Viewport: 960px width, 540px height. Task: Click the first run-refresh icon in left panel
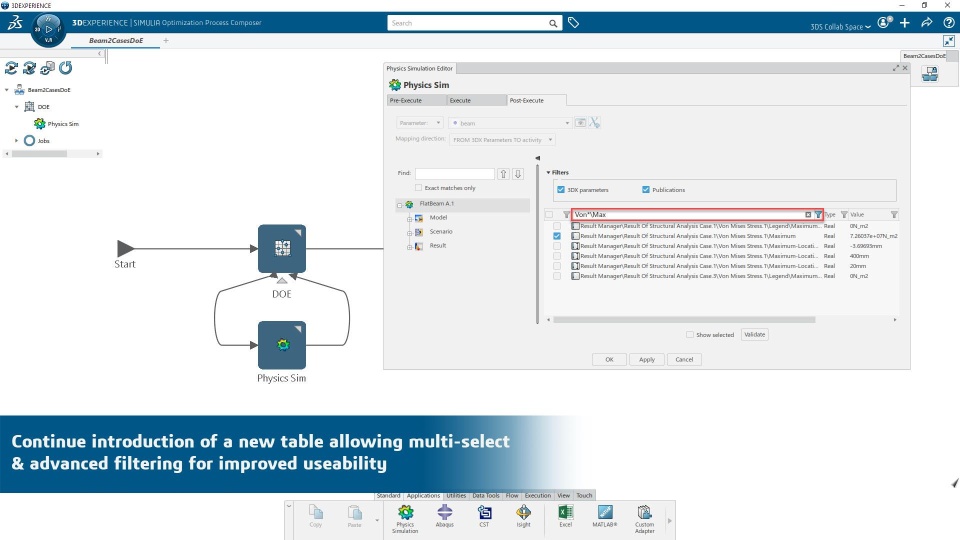11,68
